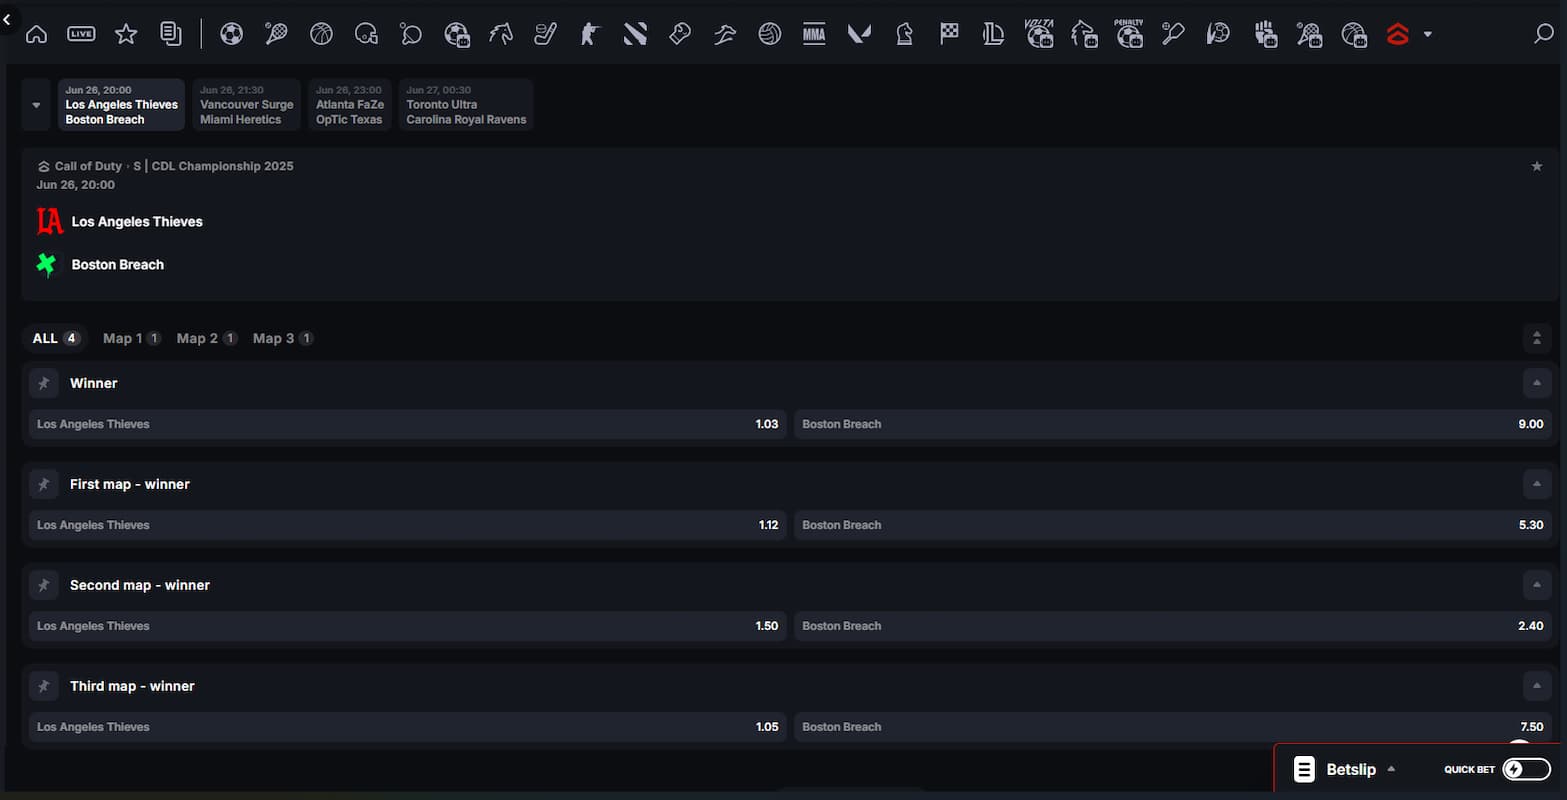Bet Boston Breach first map 5.30
This screenshot has width=1567, height=800.
[x=1173, y=525]
